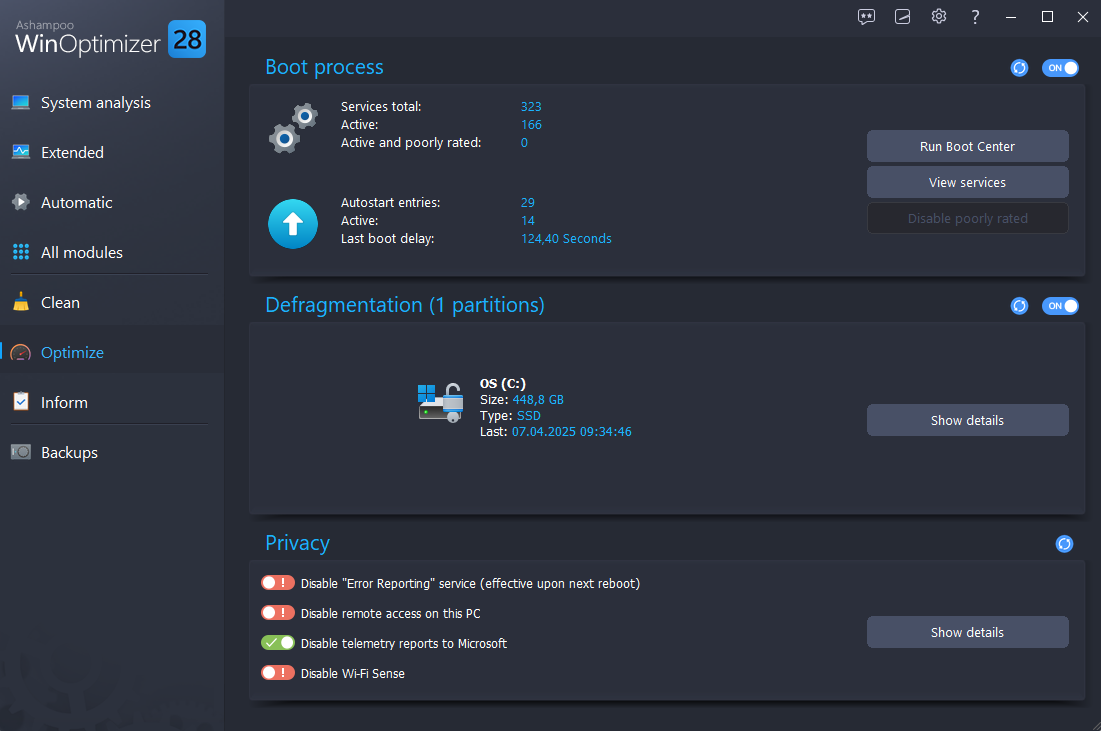This screenshot has height=731, width=1101.
Task: Click the Inform clipboard icon
Action: click(21, 402)
